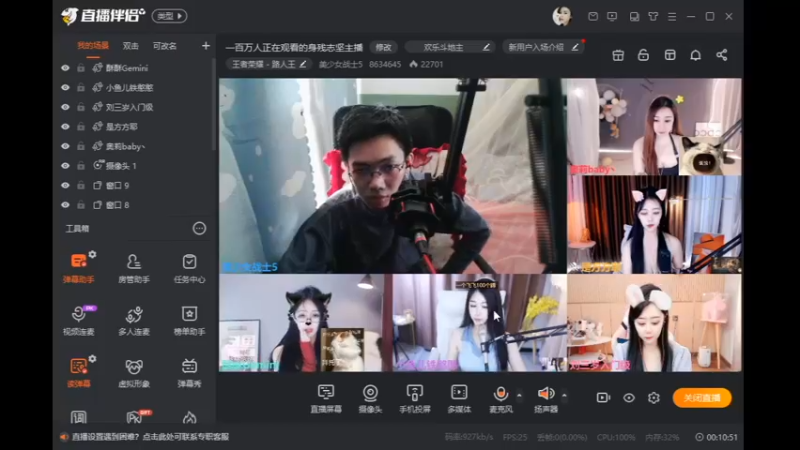Viewport: 800px width, 450px height.
Task: Open the flame icon tool in toolbox
Action: coord(189,417)
